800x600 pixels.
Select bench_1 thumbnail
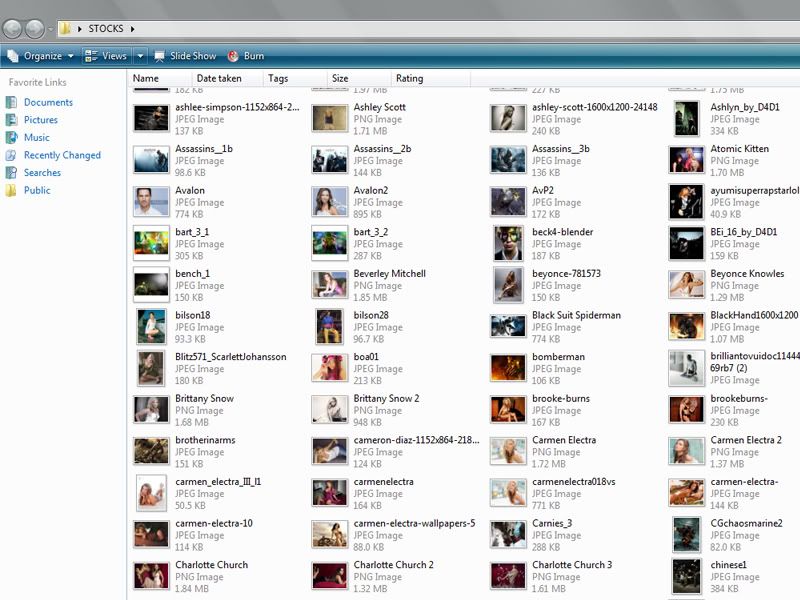[x=152, y=285]
